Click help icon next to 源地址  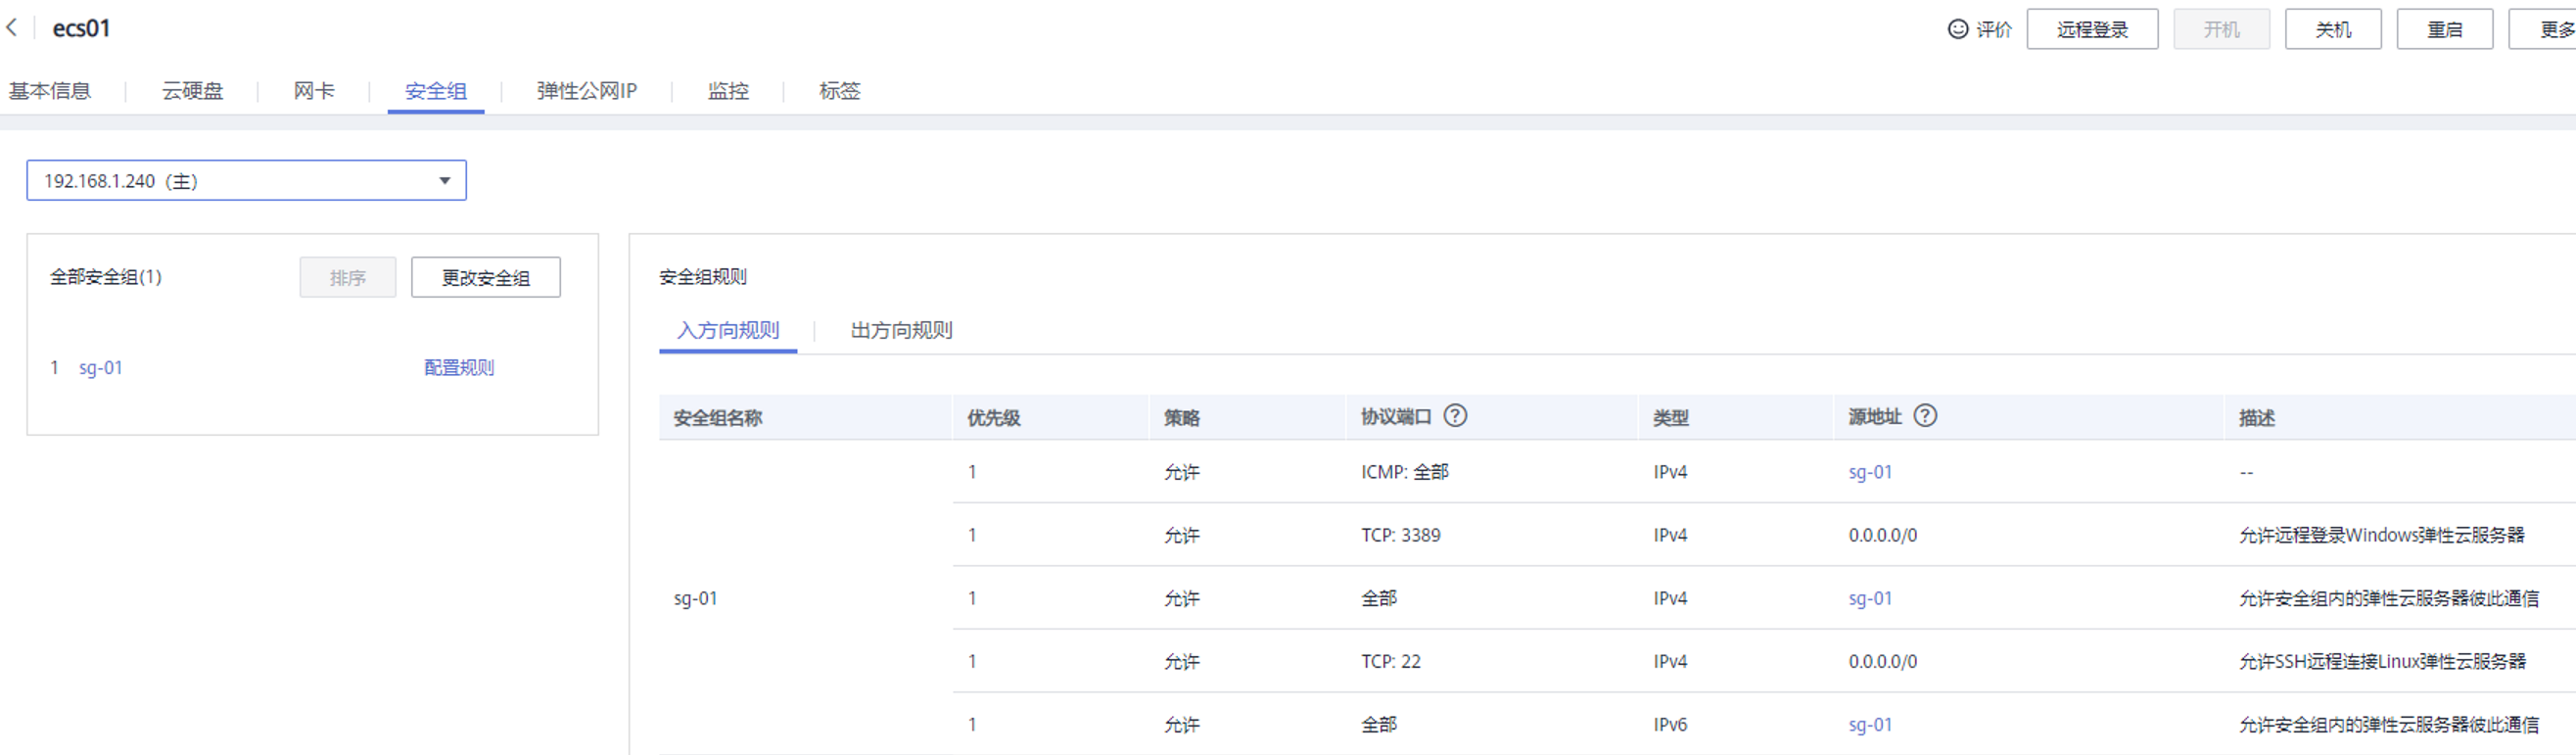pyautogui.click(x=1924, y=416)
